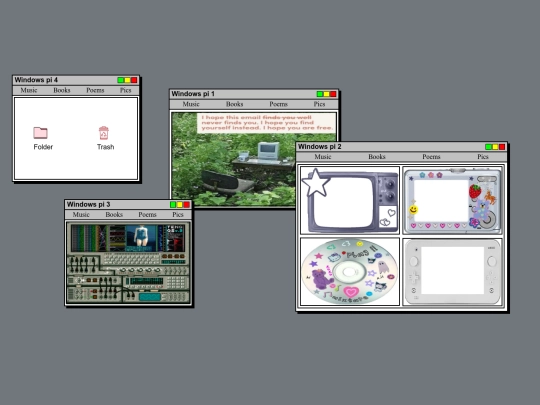
Task: Click the Trash label text
Action: point(105,147)
